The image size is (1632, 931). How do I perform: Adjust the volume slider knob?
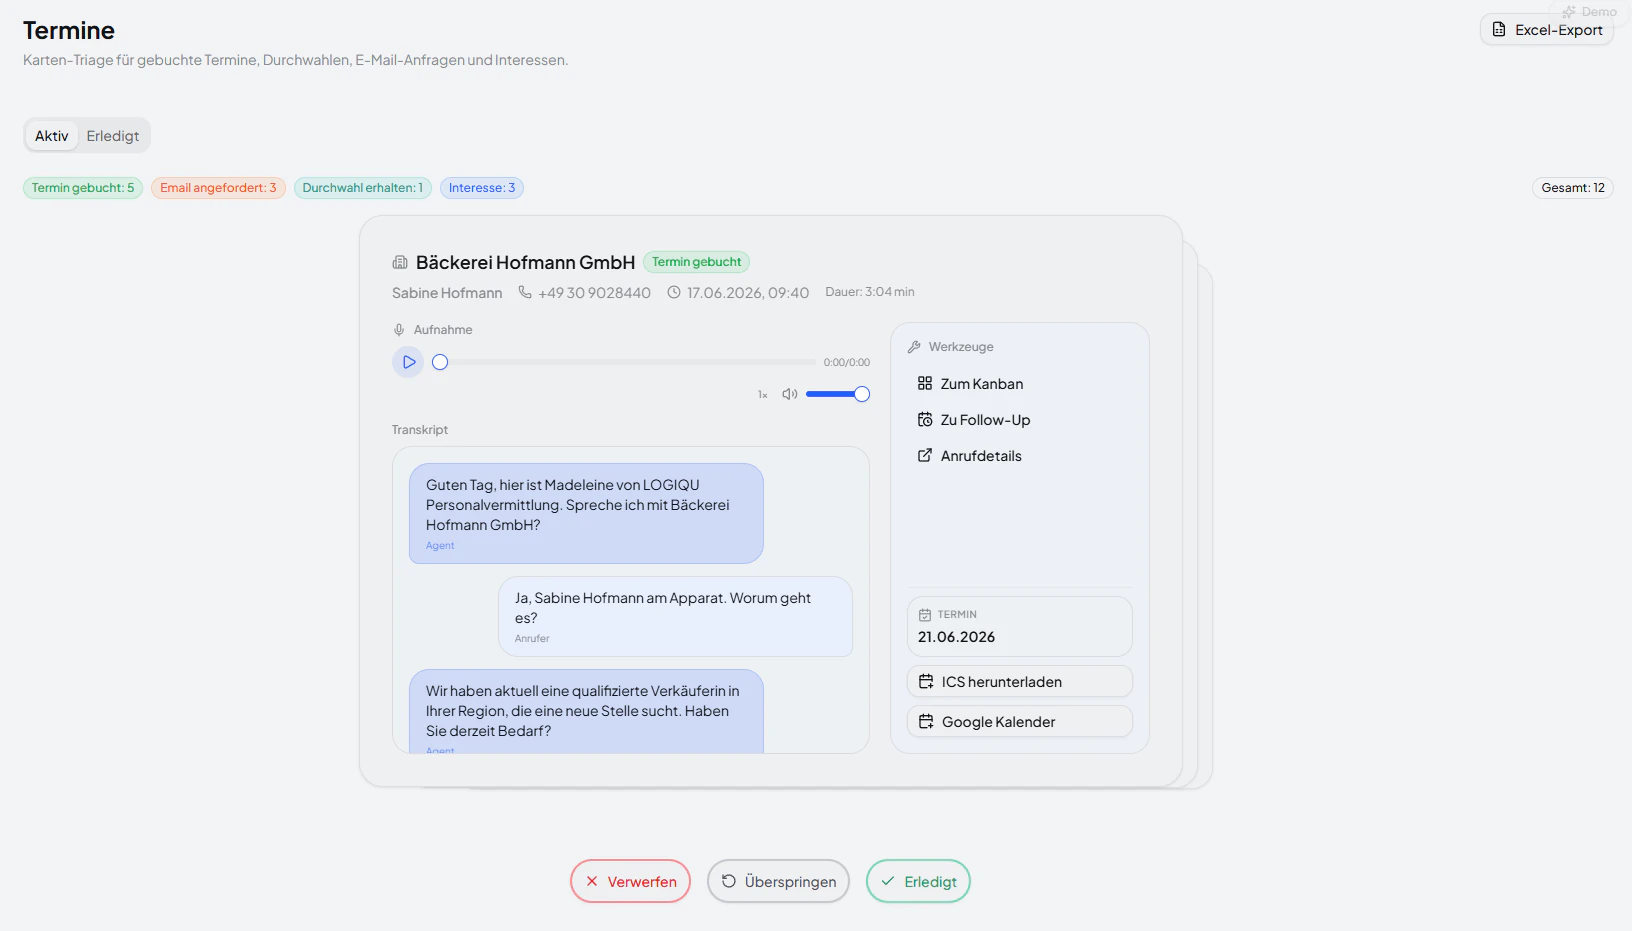pyautogui.click(x=862, y=394)
